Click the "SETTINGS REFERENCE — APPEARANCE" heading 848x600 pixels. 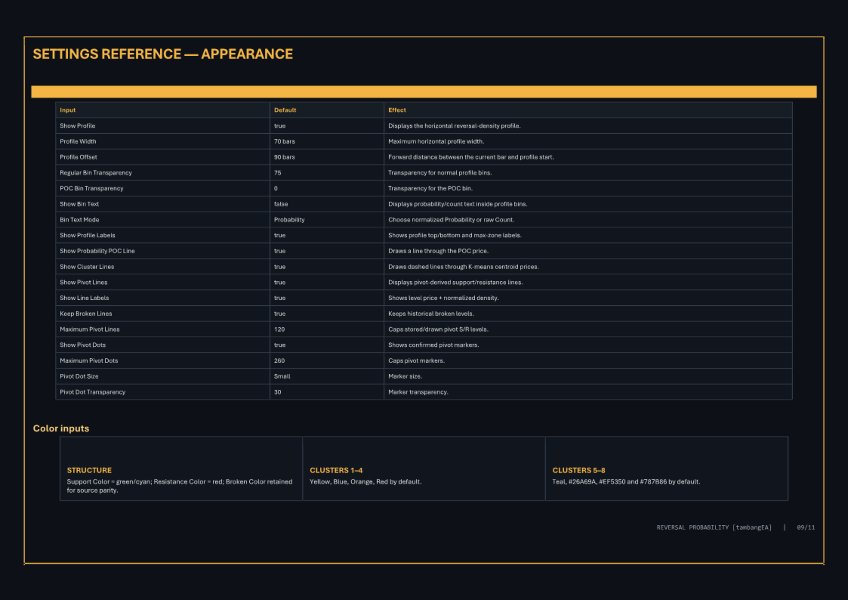(163, 54)
